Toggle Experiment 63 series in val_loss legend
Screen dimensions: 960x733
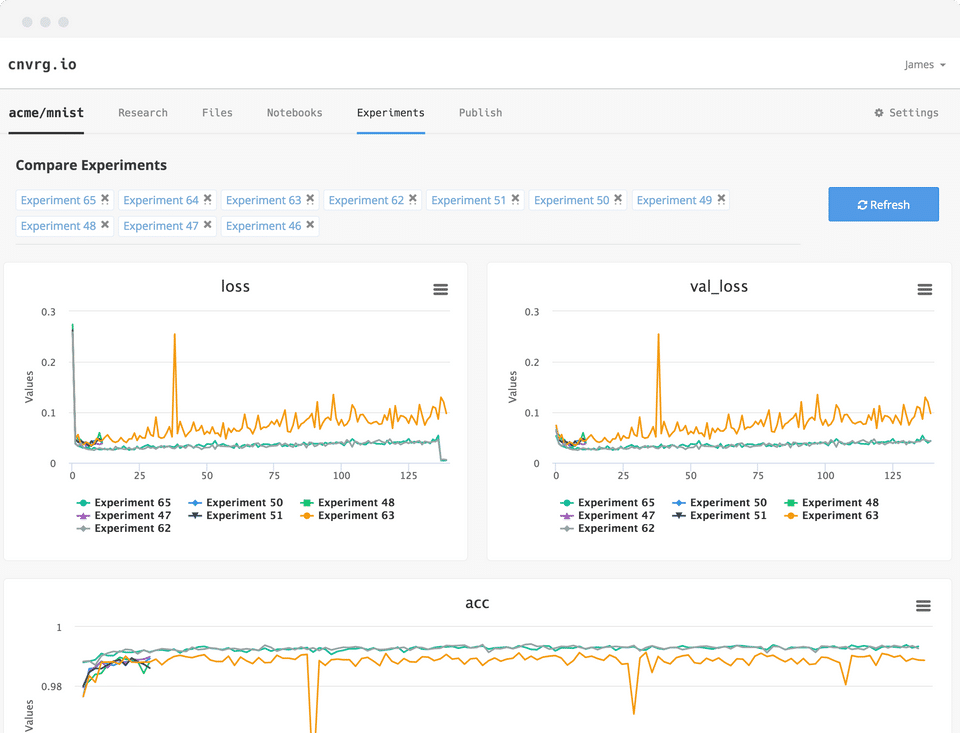point(831,516)
